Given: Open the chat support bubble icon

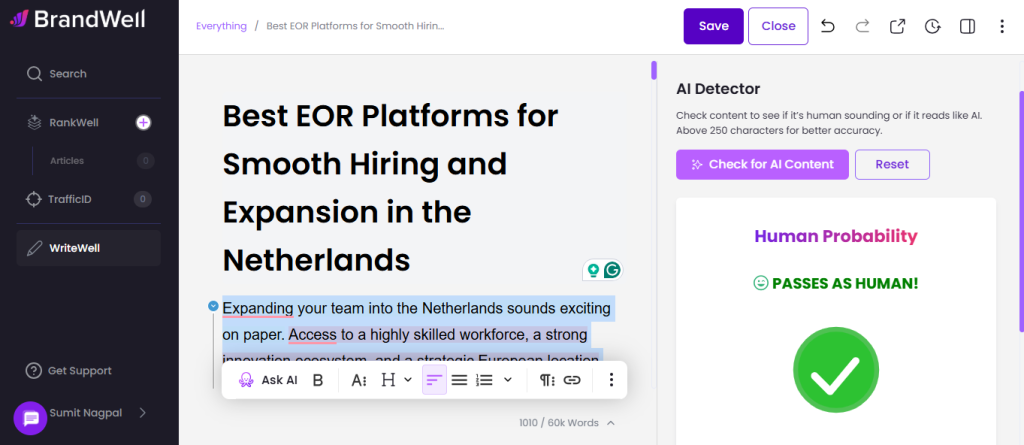Looking at the screenshot, I should point(30,418).
